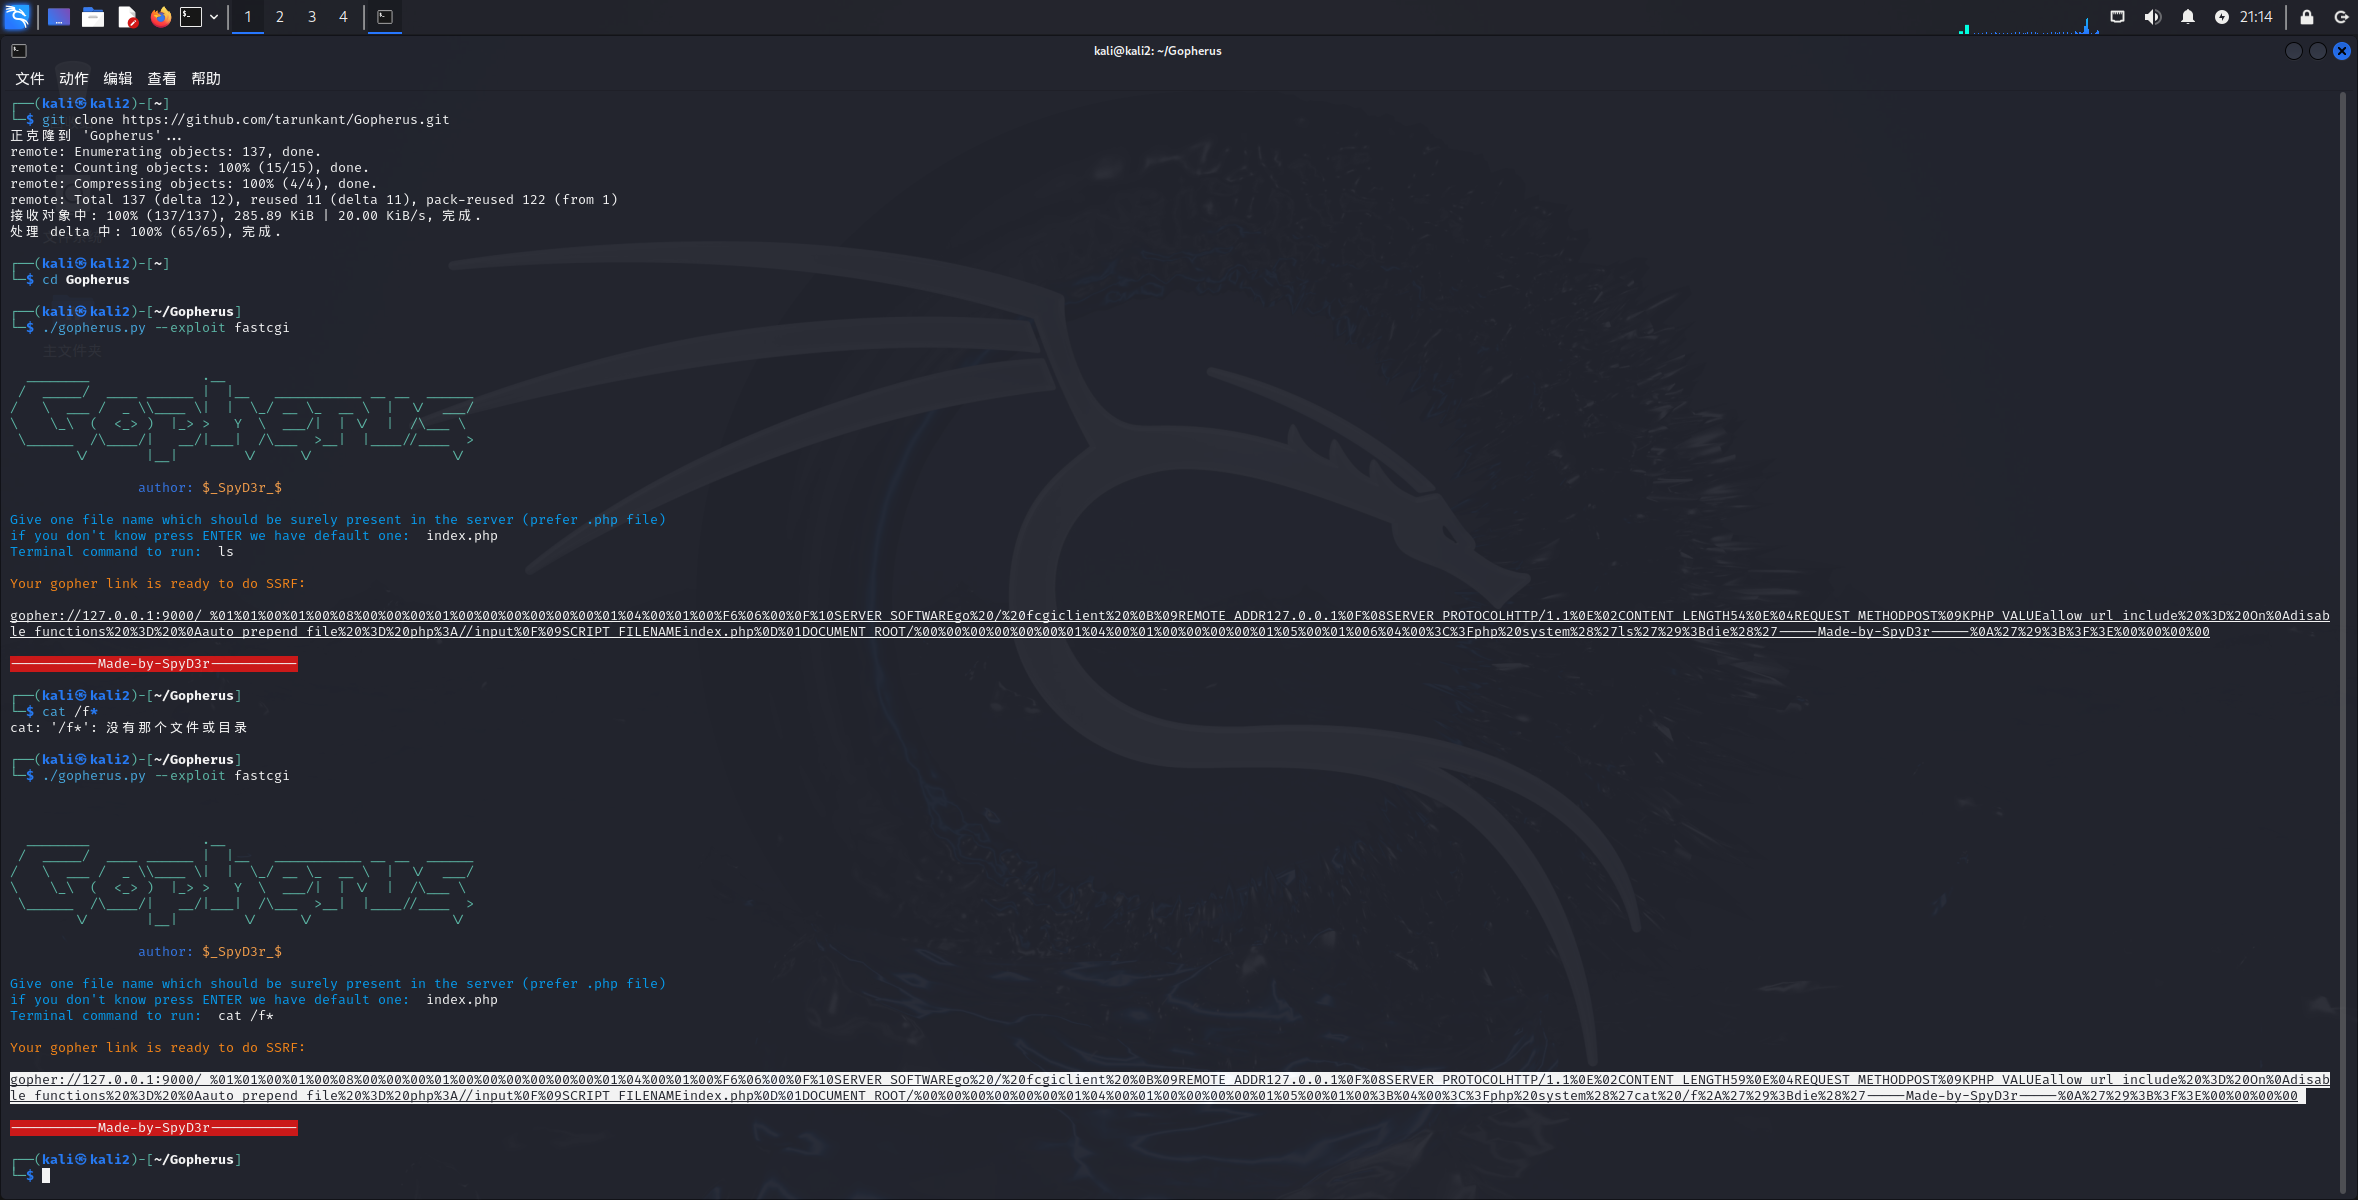Click the 'remote: Total 137' output line
The height and width of the screenshot is (1200, 2358).
[314, 200]
